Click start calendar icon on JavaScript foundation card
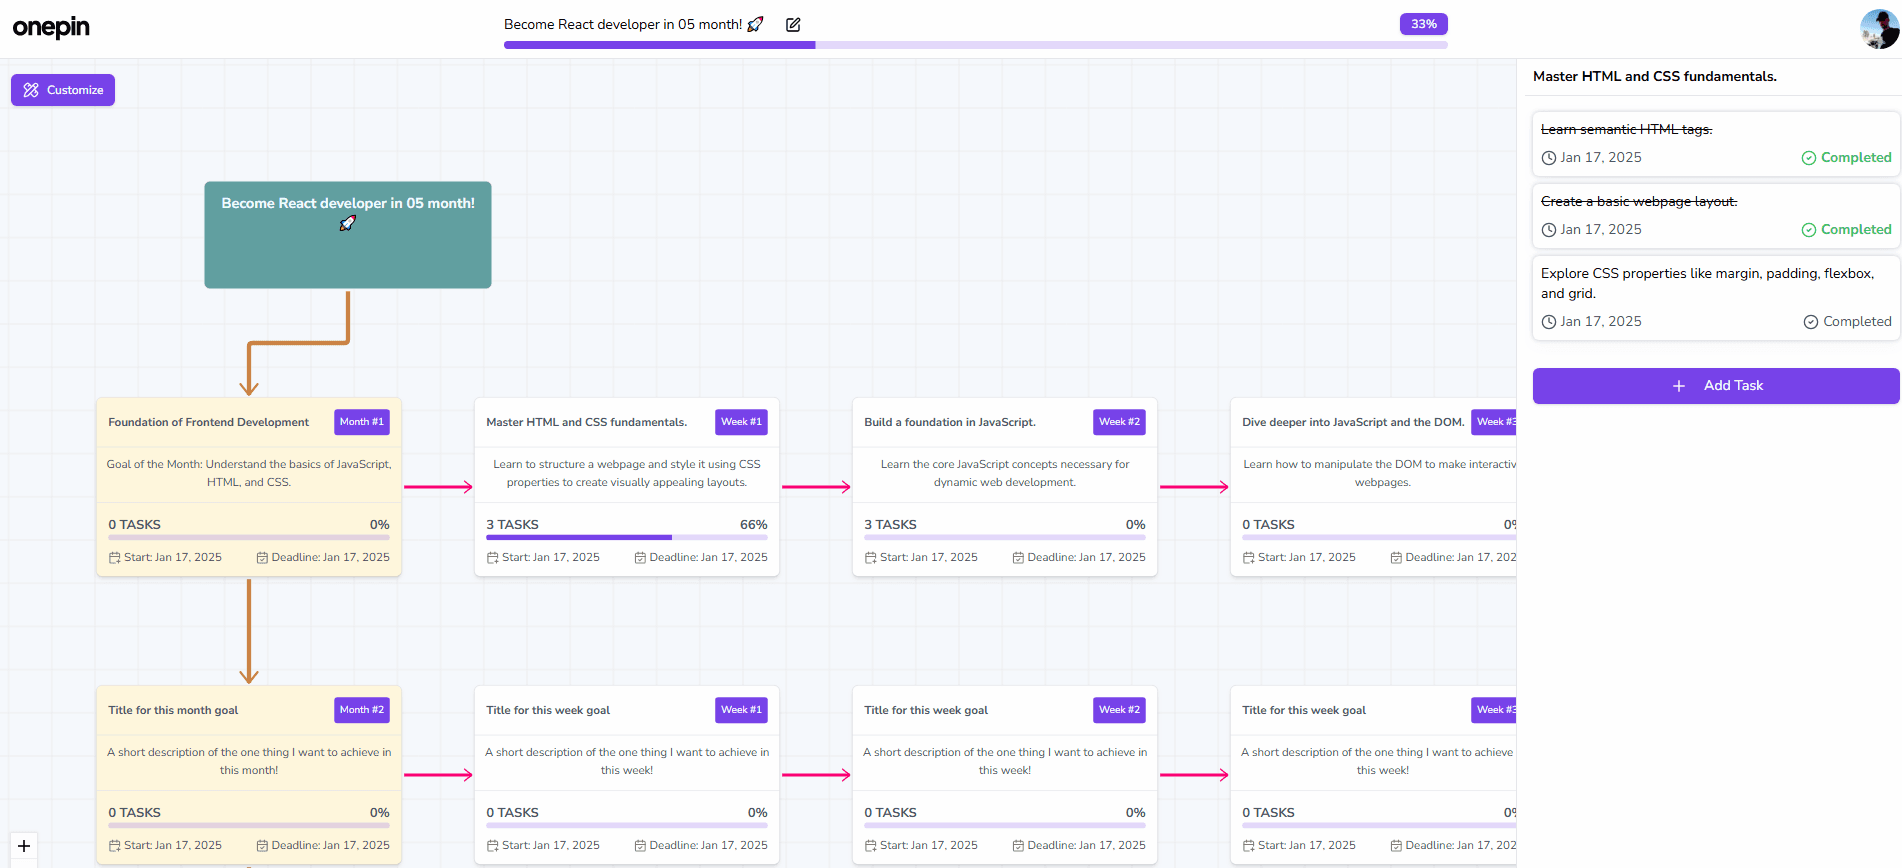Screen dimensions: 1902x868 pyautogui.click(x=871, y=558)
